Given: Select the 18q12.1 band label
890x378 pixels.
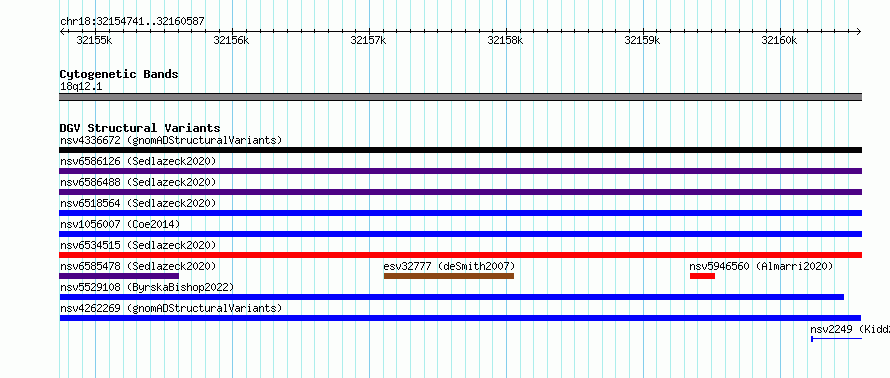Looking at the screenshot, I should tap(81, 87).
